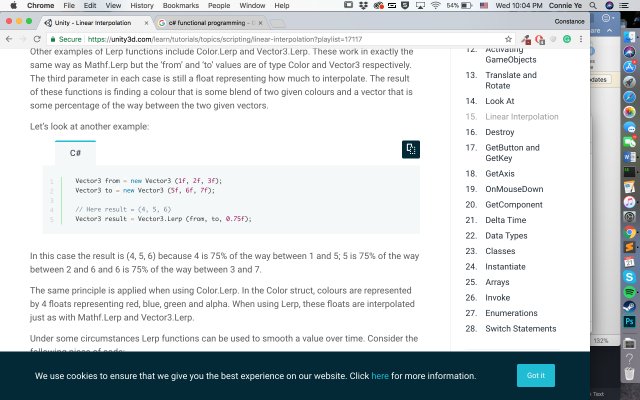Go back to the previous page
The height and width of the screenshot is (400, 640).
pos(9,39)
